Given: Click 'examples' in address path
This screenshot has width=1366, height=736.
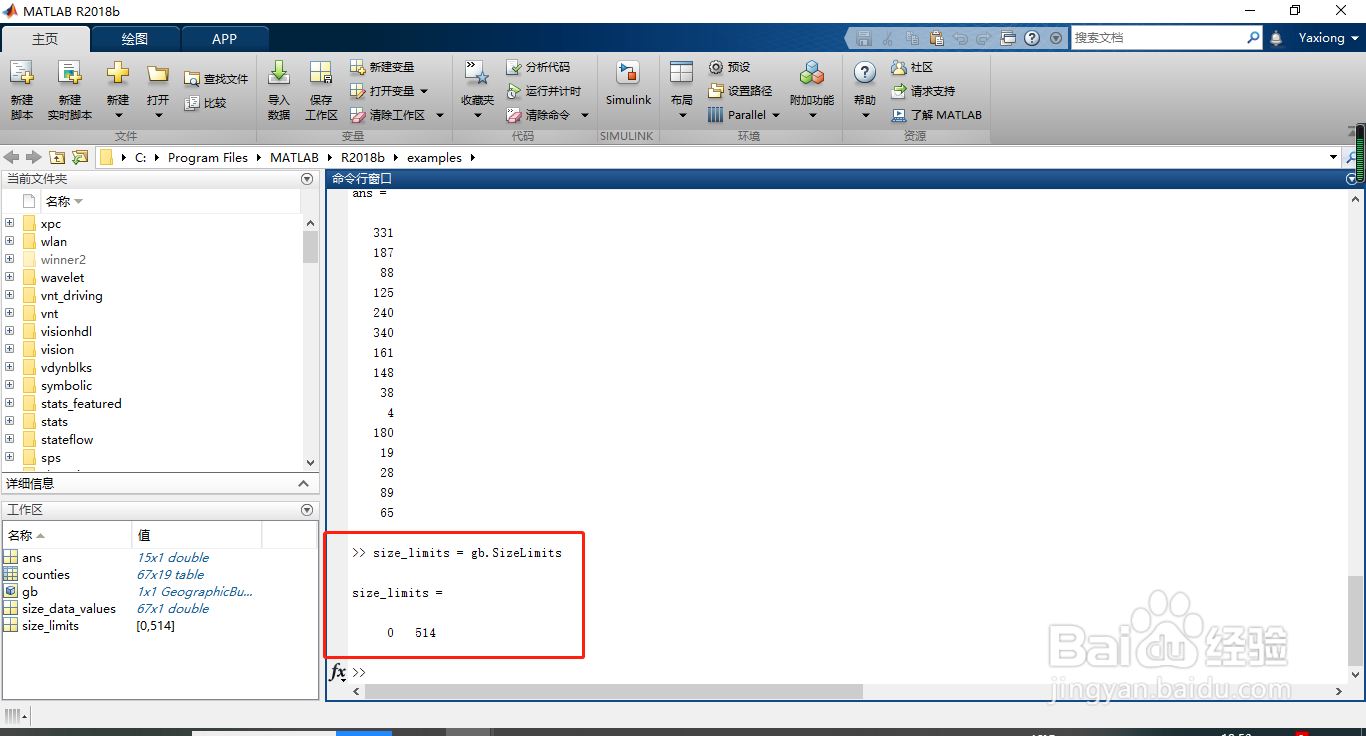Looking at the screenshot, I should [x=434, y=158].
